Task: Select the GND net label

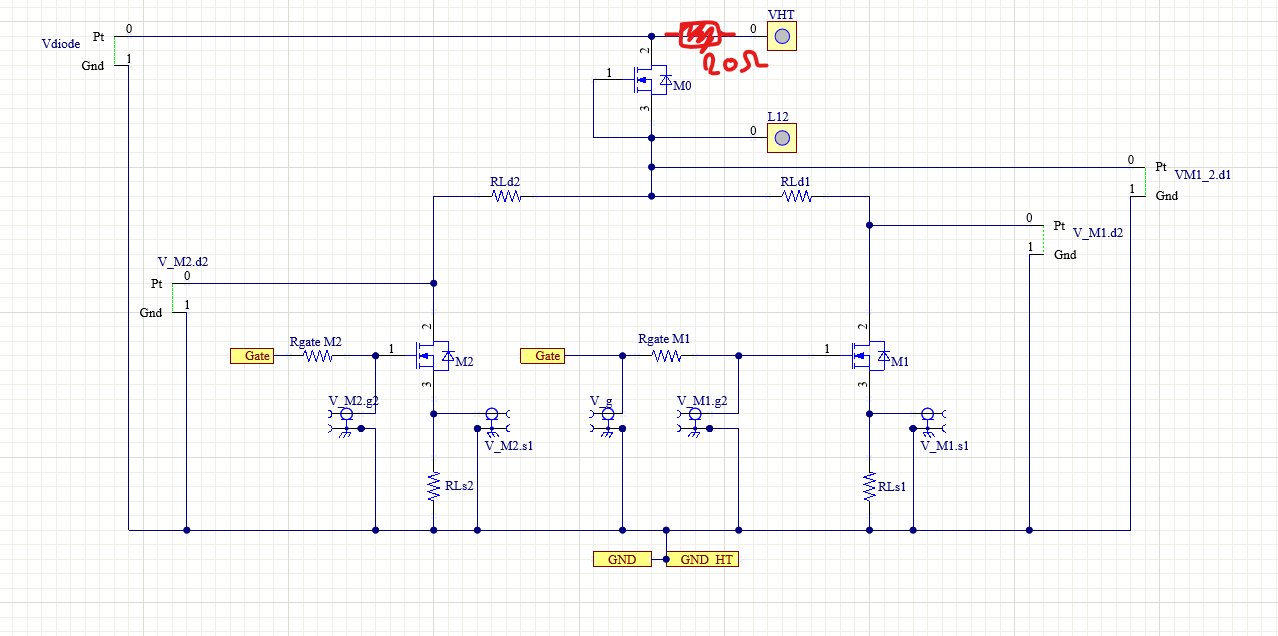Action: (621, 559)
